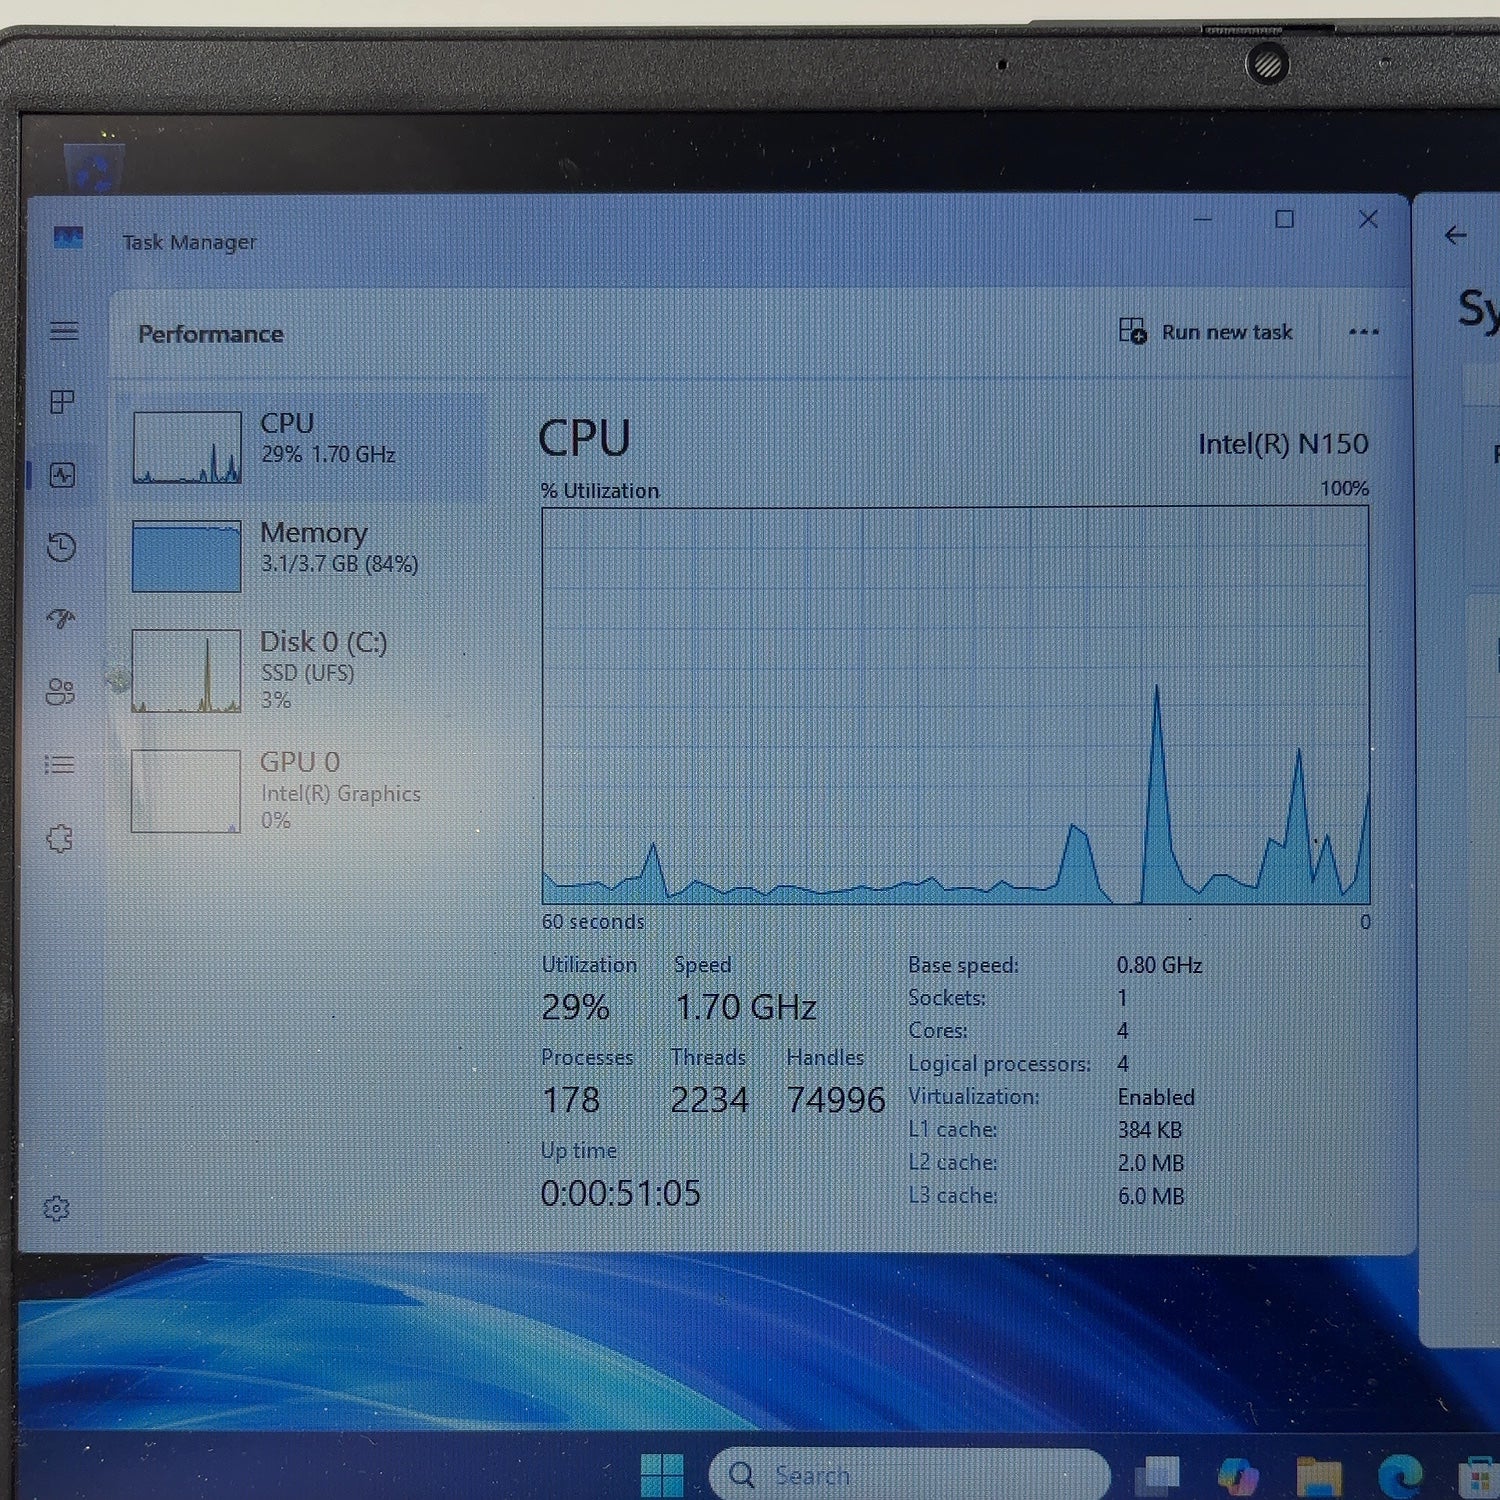Click the Sockets value 1
This screenshot has height=1500, width=1500.
tap(1122, 998)
